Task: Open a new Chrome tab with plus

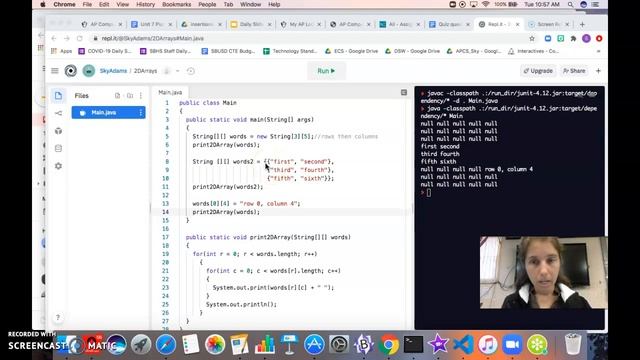Action: 582,24
